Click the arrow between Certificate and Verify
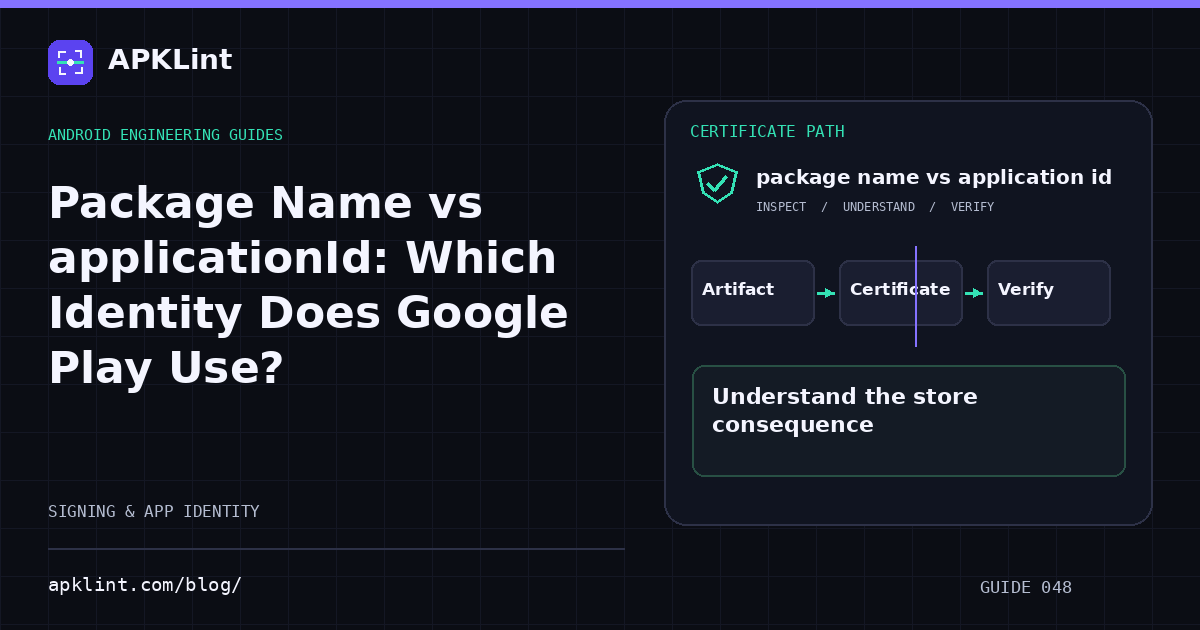The image size is (1200, 630). point(974,293)
